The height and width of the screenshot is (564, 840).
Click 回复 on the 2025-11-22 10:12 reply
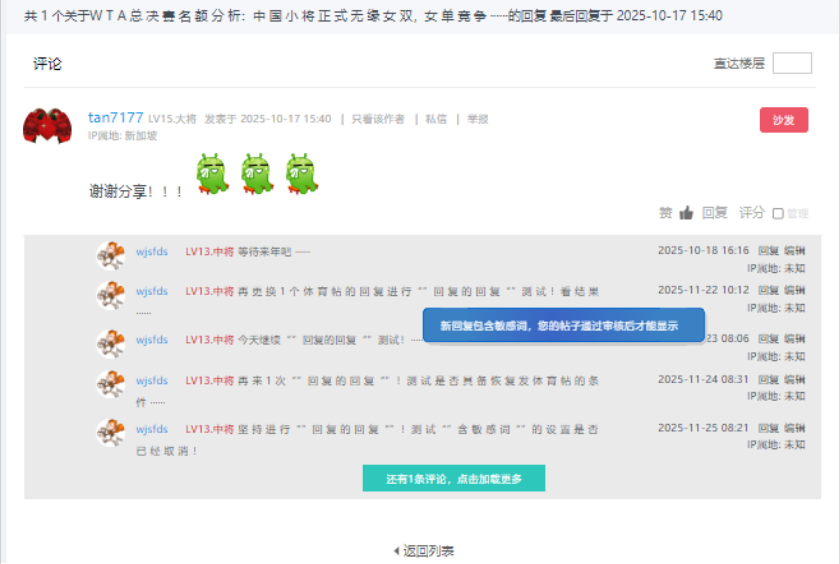pos(768,290)
